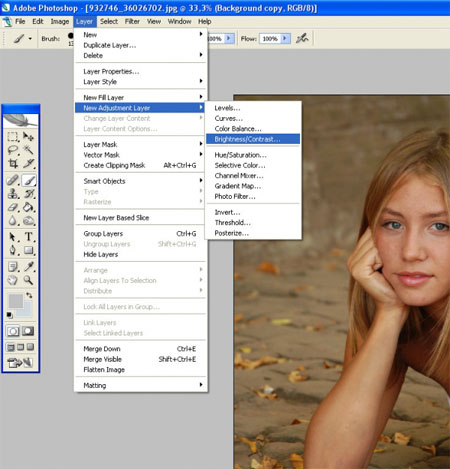
Task: Select the Rectangular Marquee tool
Action: (13, 137)
